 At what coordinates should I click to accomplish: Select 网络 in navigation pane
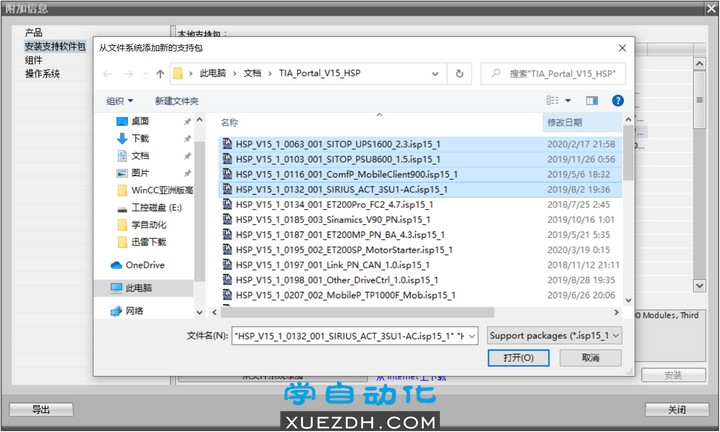[127, 311]
